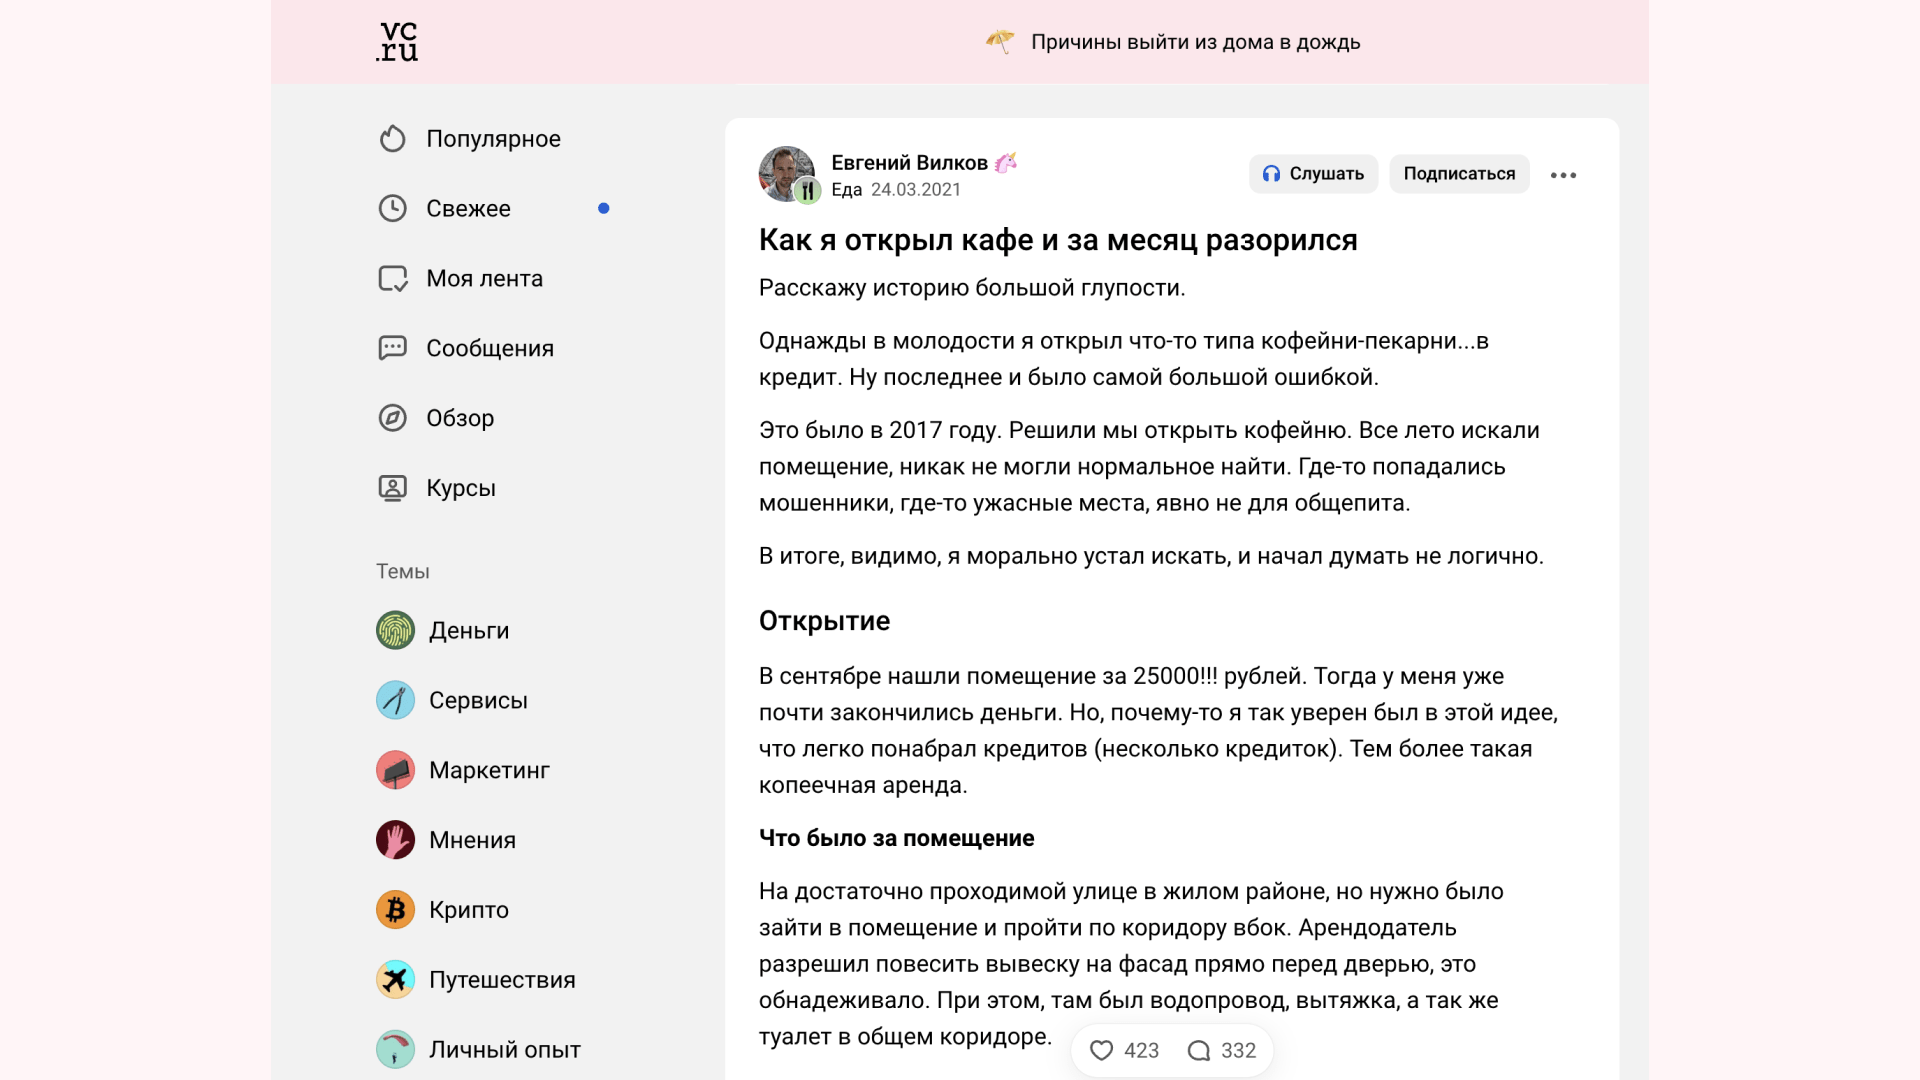Go to the Деньги topic
The height and width of the screenshot is (1080, 1920).
[468, 631]
